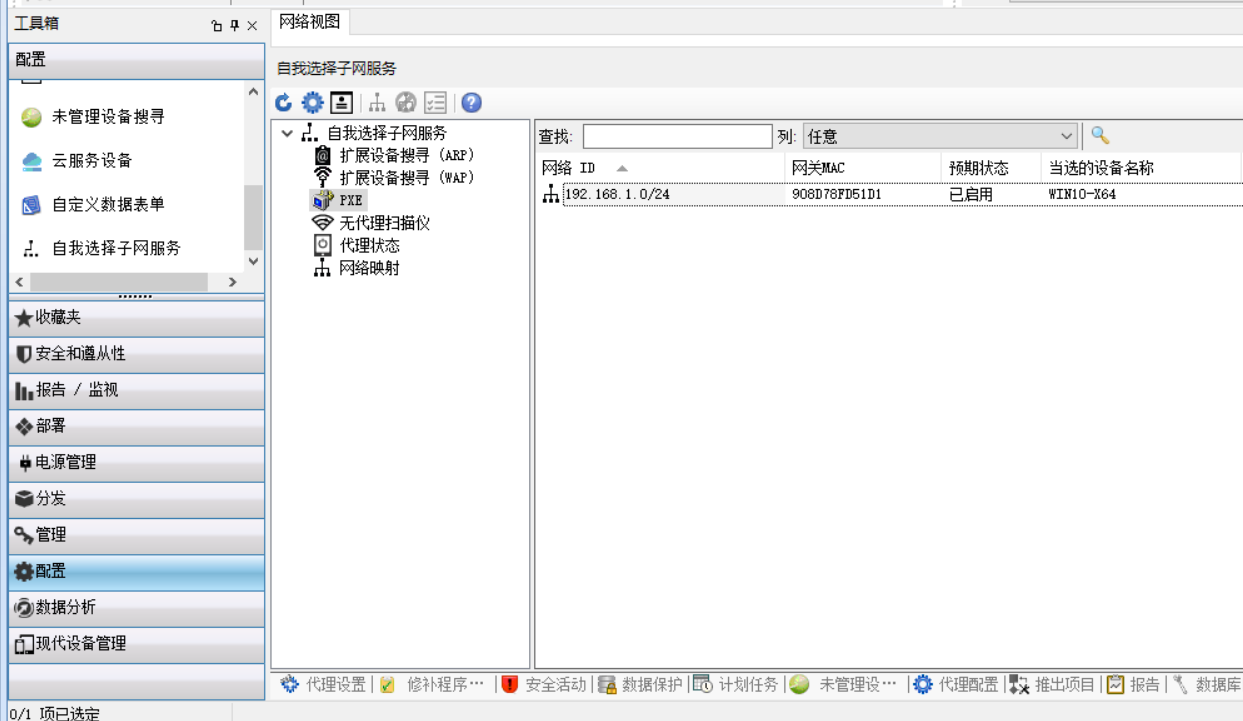Collapse the 自我选择子网服务 tree root
This screenshot has height=721, width=1243.
[288, 133]
